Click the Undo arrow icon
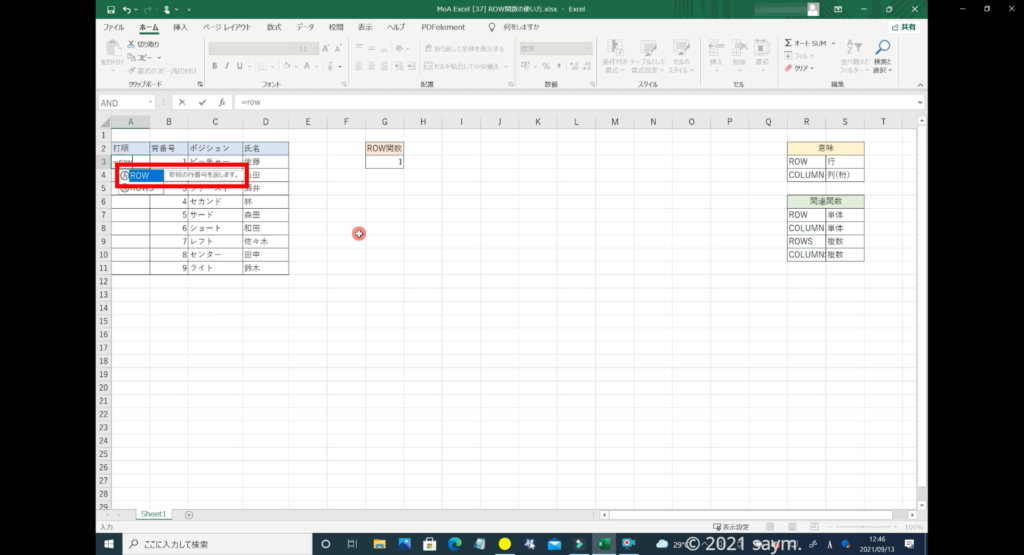The image size is (1024, 555). pyautogui.click(x=127, y=8)
